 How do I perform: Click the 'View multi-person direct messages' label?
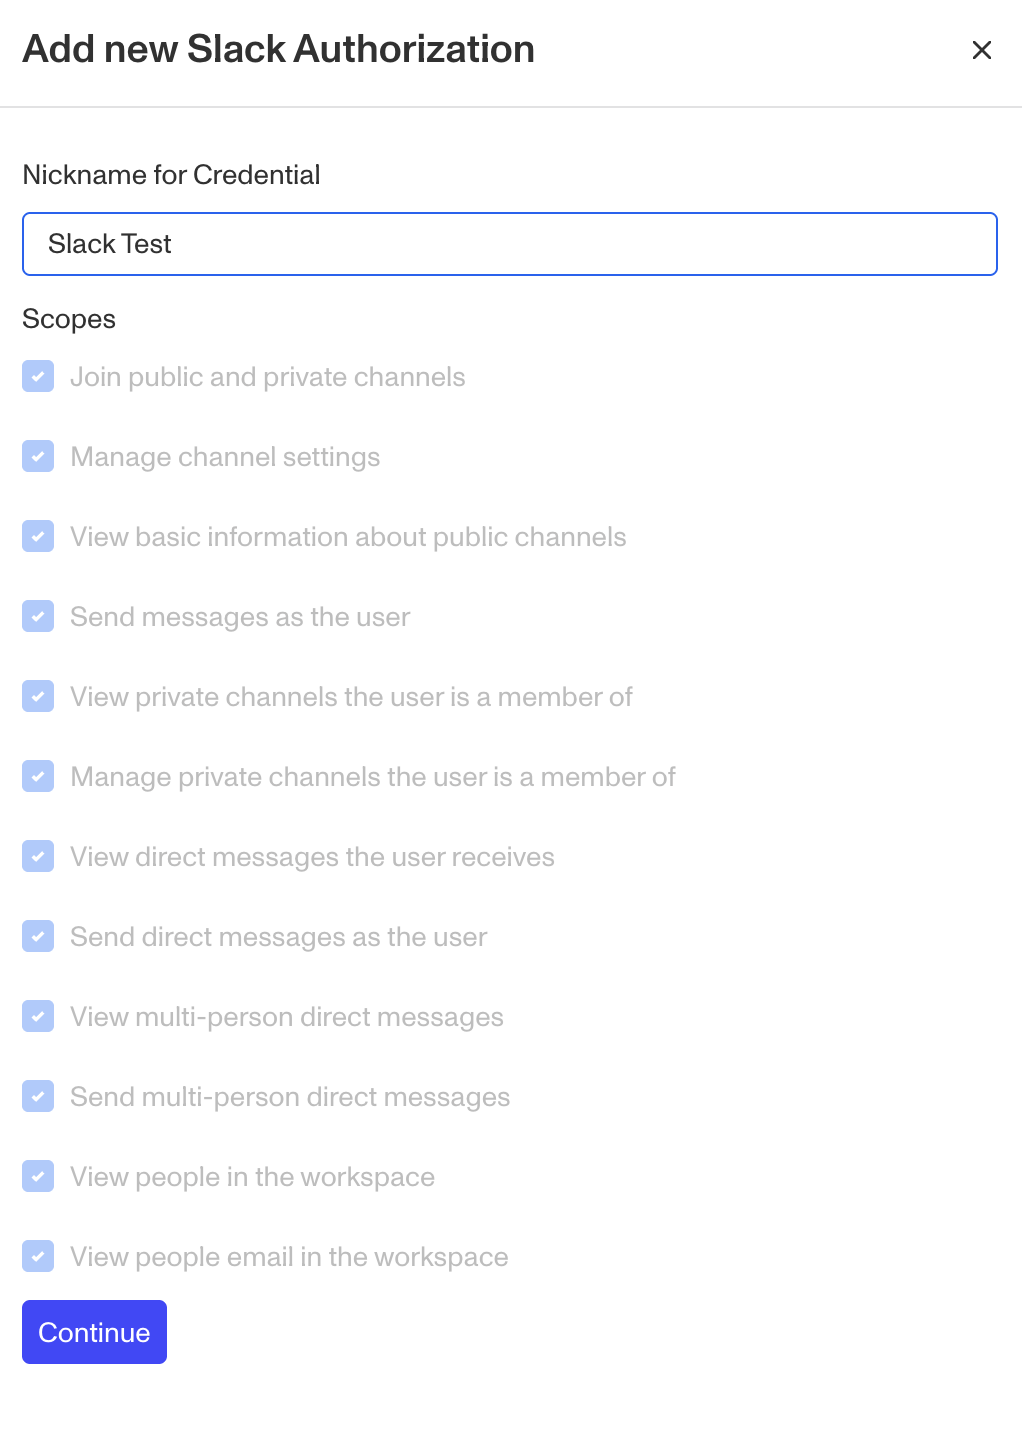coord(287,1017)
